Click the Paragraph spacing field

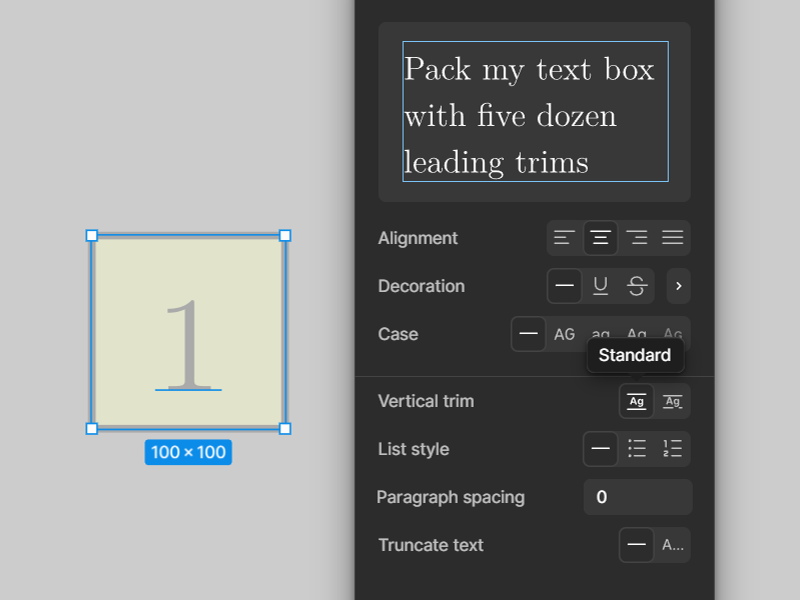click(638, 497)
